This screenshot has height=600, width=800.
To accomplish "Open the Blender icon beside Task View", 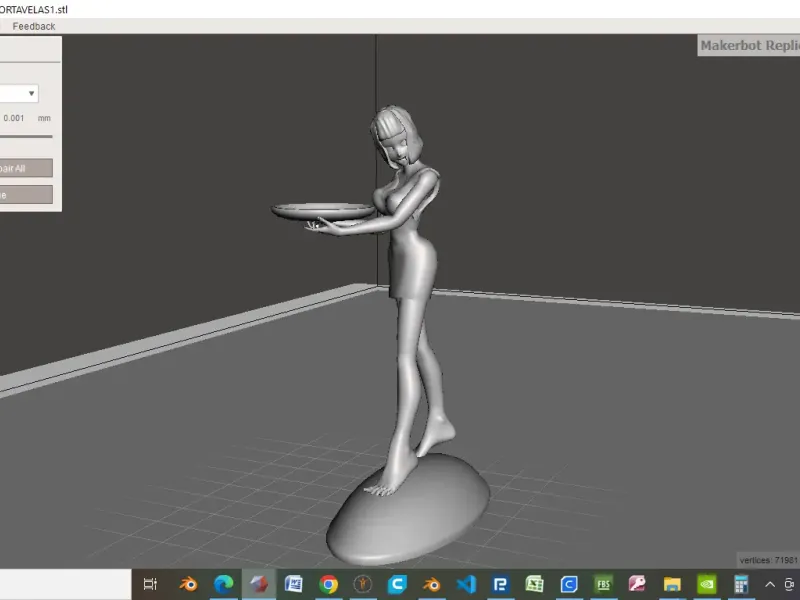I will point(188,584).
